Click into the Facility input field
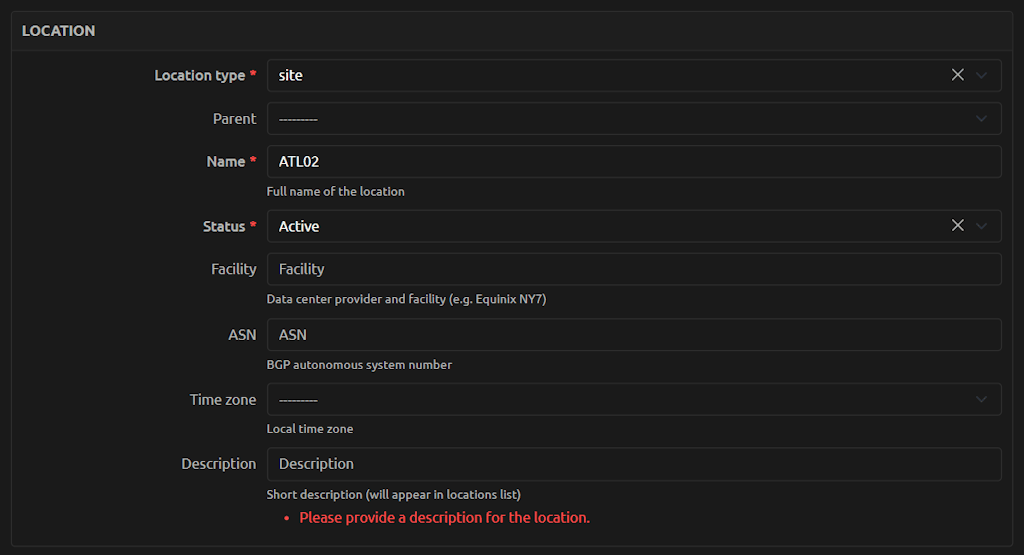Viewport: 1024px width, 555px height. 633,269
